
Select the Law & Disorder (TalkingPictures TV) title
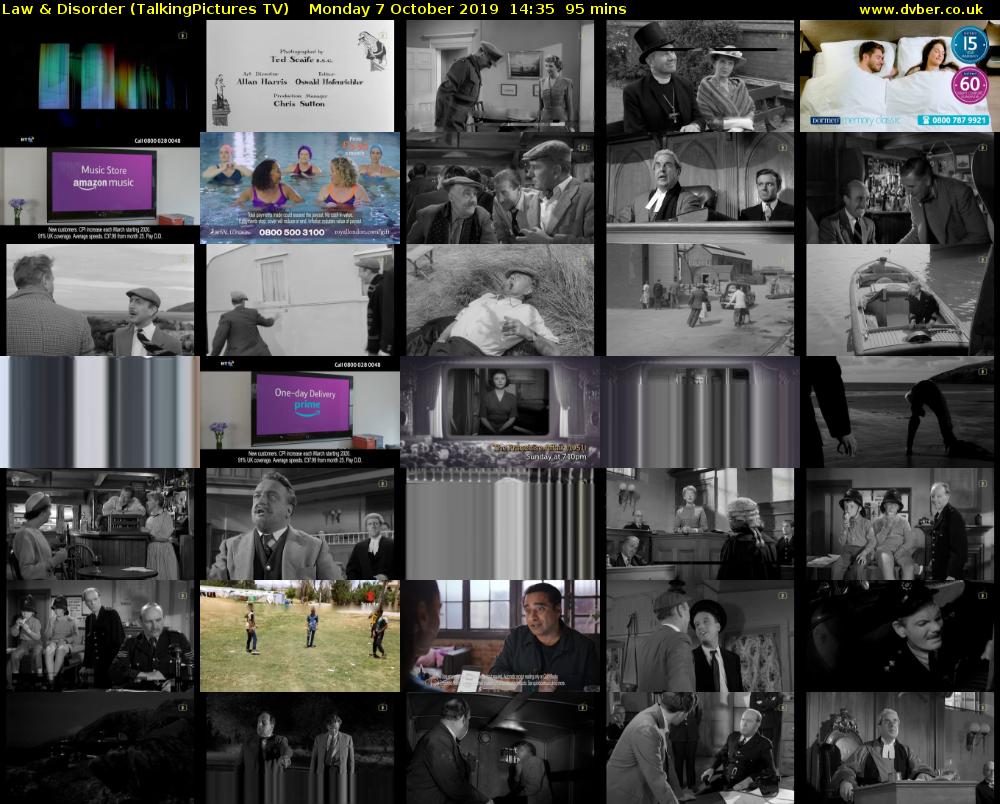pyautogui.click(x=145, y=9)
